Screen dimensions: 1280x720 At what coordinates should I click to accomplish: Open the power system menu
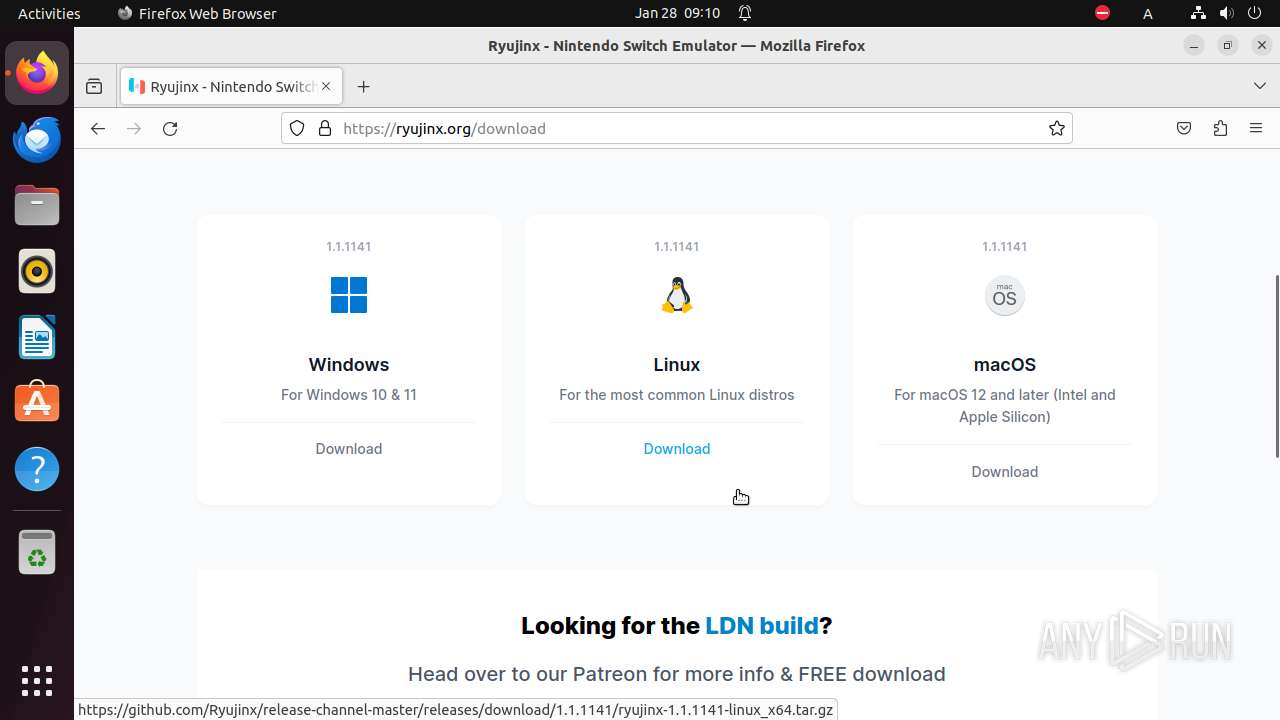click(1254, 13)
